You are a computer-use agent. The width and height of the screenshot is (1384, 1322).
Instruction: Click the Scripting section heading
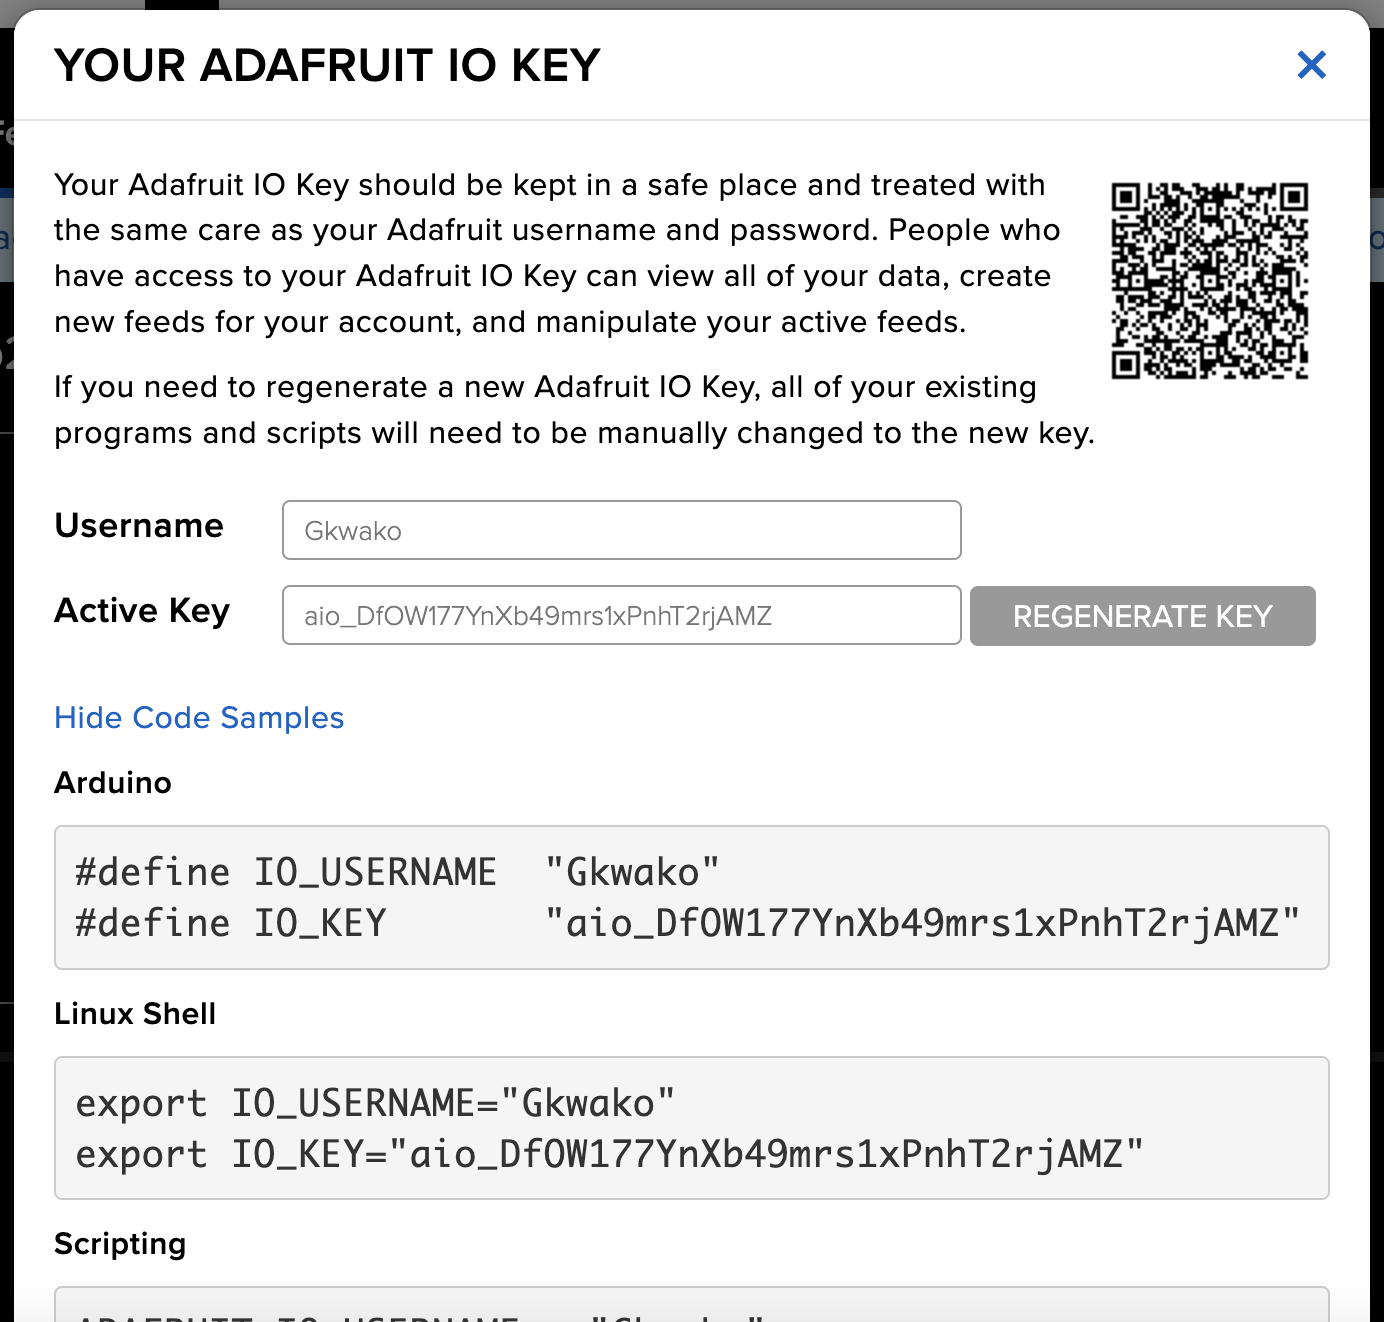click(120, 1244)
